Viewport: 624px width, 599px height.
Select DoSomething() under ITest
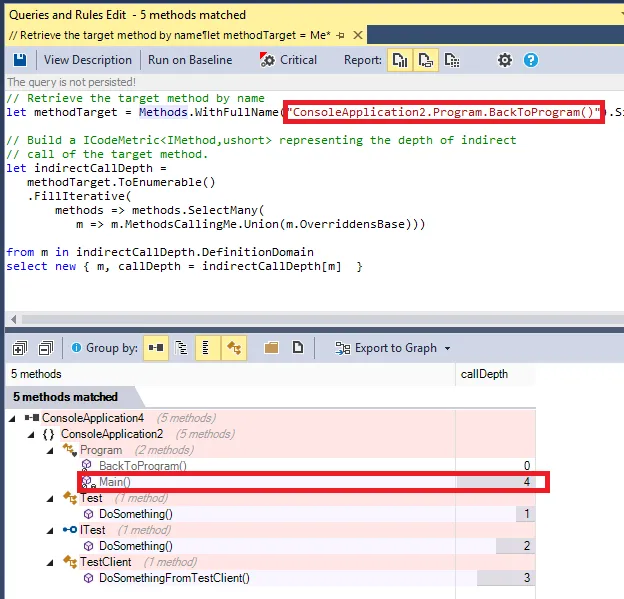tap(271, 546)
